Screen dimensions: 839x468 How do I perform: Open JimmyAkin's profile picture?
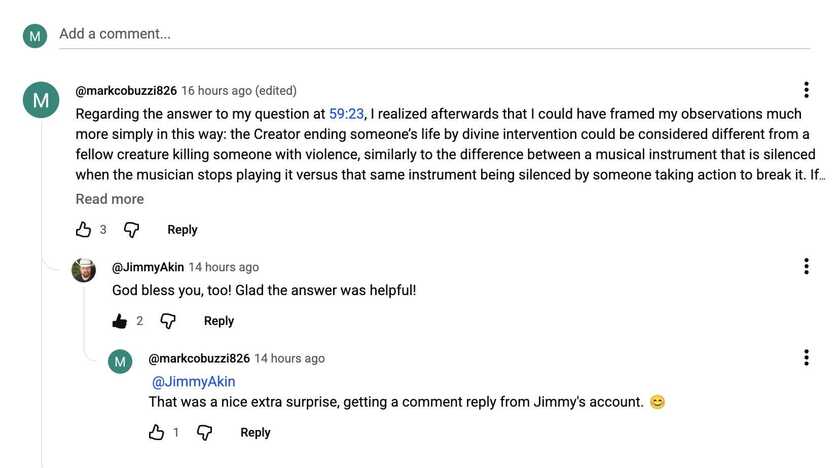coord(83,270)
